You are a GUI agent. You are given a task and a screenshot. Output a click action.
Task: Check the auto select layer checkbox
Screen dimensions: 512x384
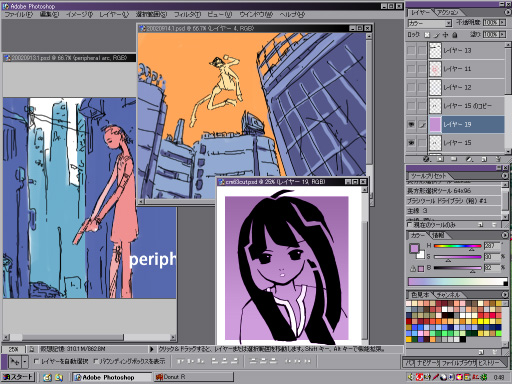pos(36,361)
